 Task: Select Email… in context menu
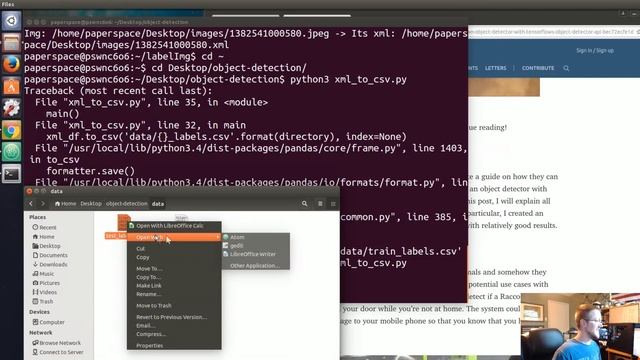coord(174,326)
